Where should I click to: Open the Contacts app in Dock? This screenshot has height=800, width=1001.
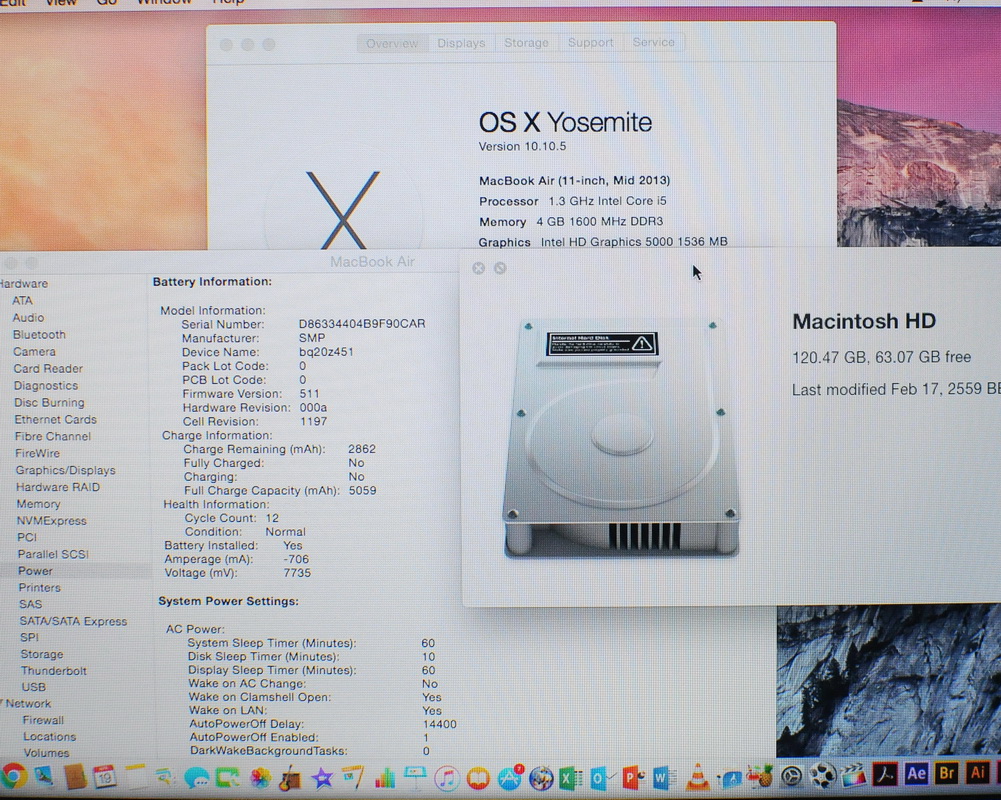point(75,777)
